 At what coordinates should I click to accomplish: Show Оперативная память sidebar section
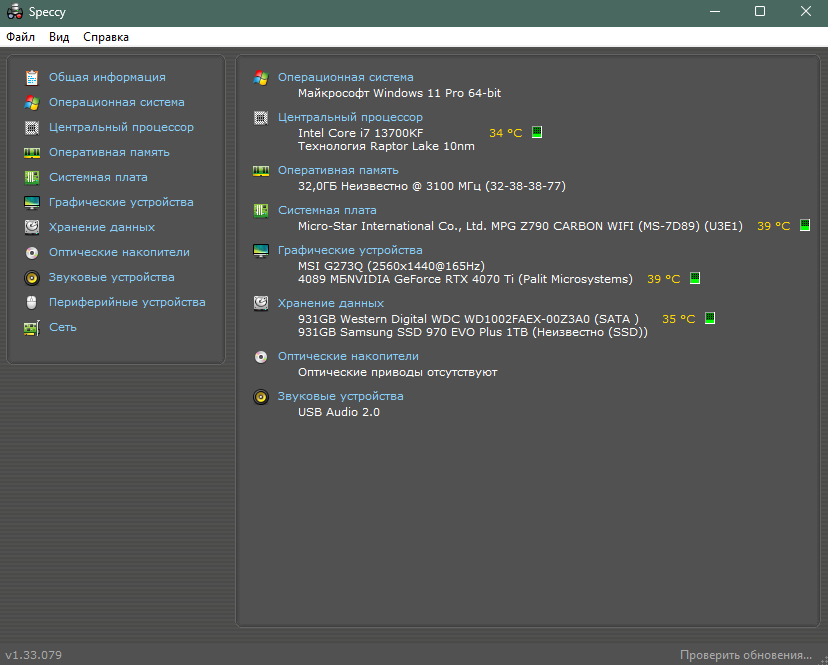[x=109, y=152]
